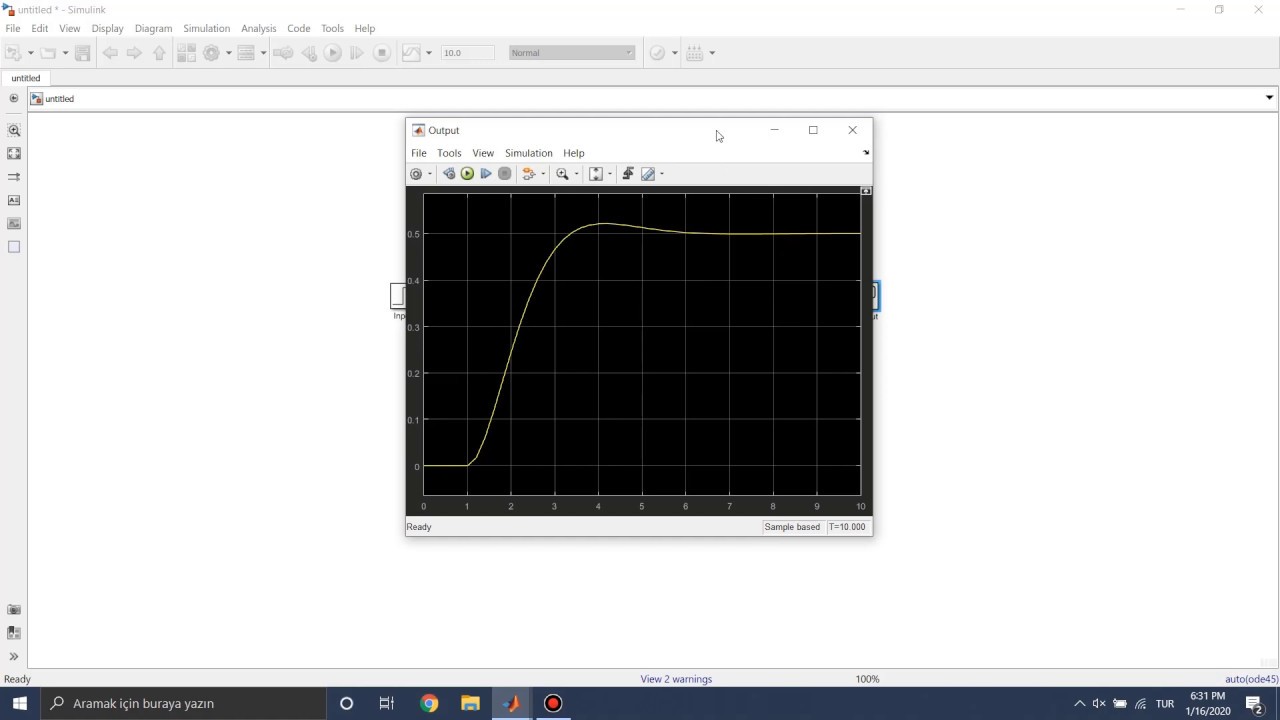The image size is (1280, 720).
Task: Click the Forward arrow in Simulink toolbar
Action: [134, 53]
